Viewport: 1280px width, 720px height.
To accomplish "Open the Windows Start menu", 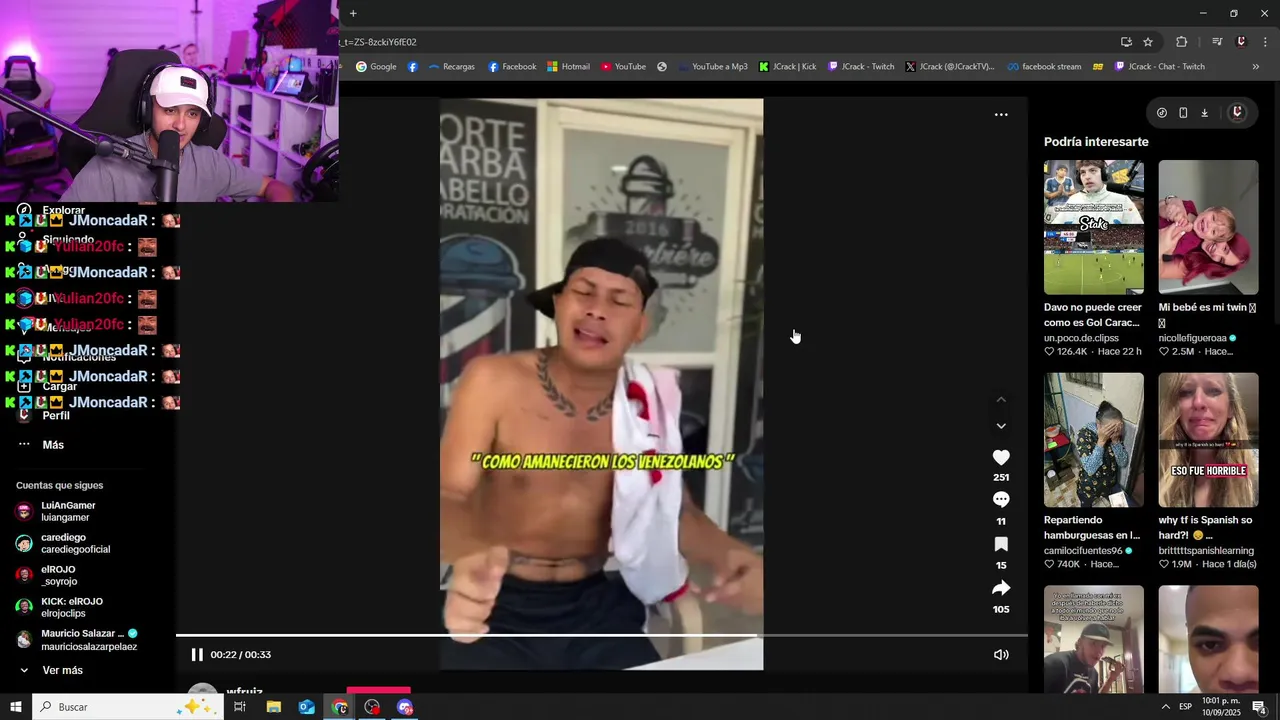I will (15, 707).
